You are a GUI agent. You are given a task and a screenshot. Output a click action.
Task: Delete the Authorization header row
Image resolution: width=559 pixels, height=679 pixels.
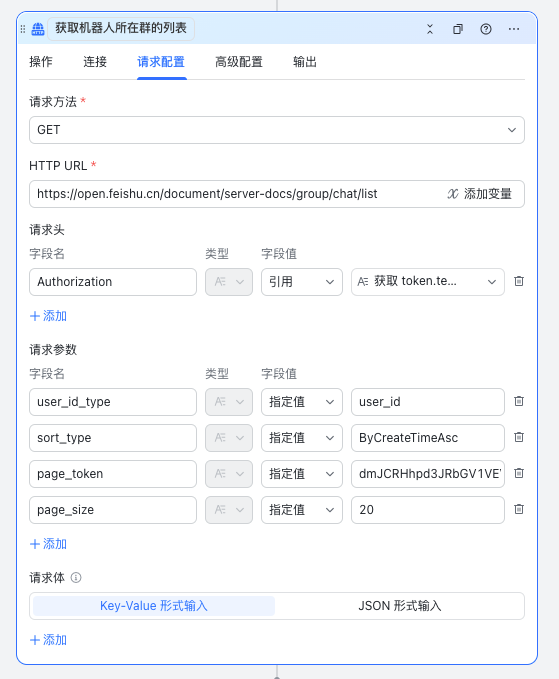[x=519, y=281]
